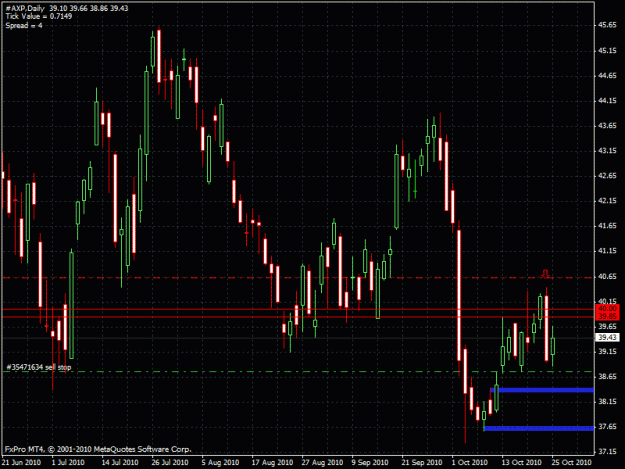The width and height of the screenshot is (625, 469).
Task: Click the 39.65 price scale value
Action: 607,326
